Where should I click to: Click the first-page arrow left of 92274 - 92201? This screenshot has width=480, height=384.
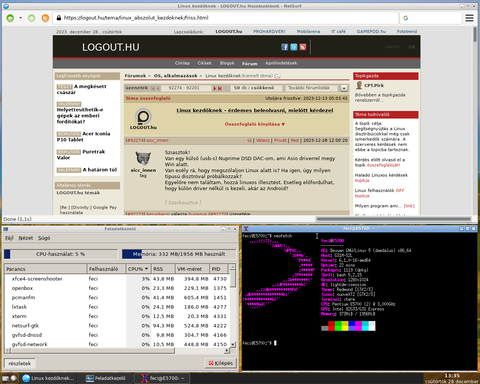(x=153, y=88)
